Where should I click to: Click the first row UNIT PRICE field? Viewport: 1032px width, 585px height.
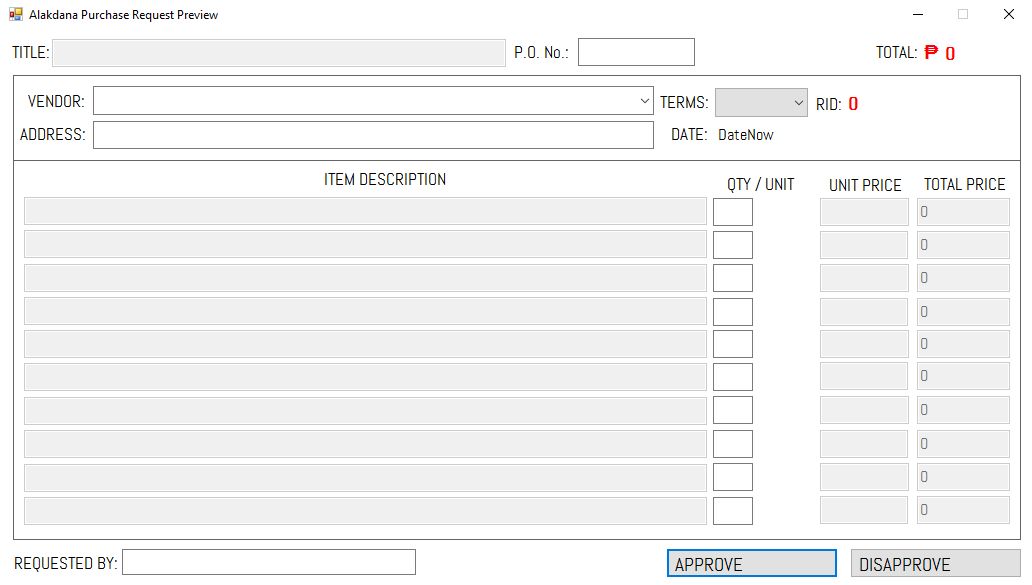(x=864, y=212)
